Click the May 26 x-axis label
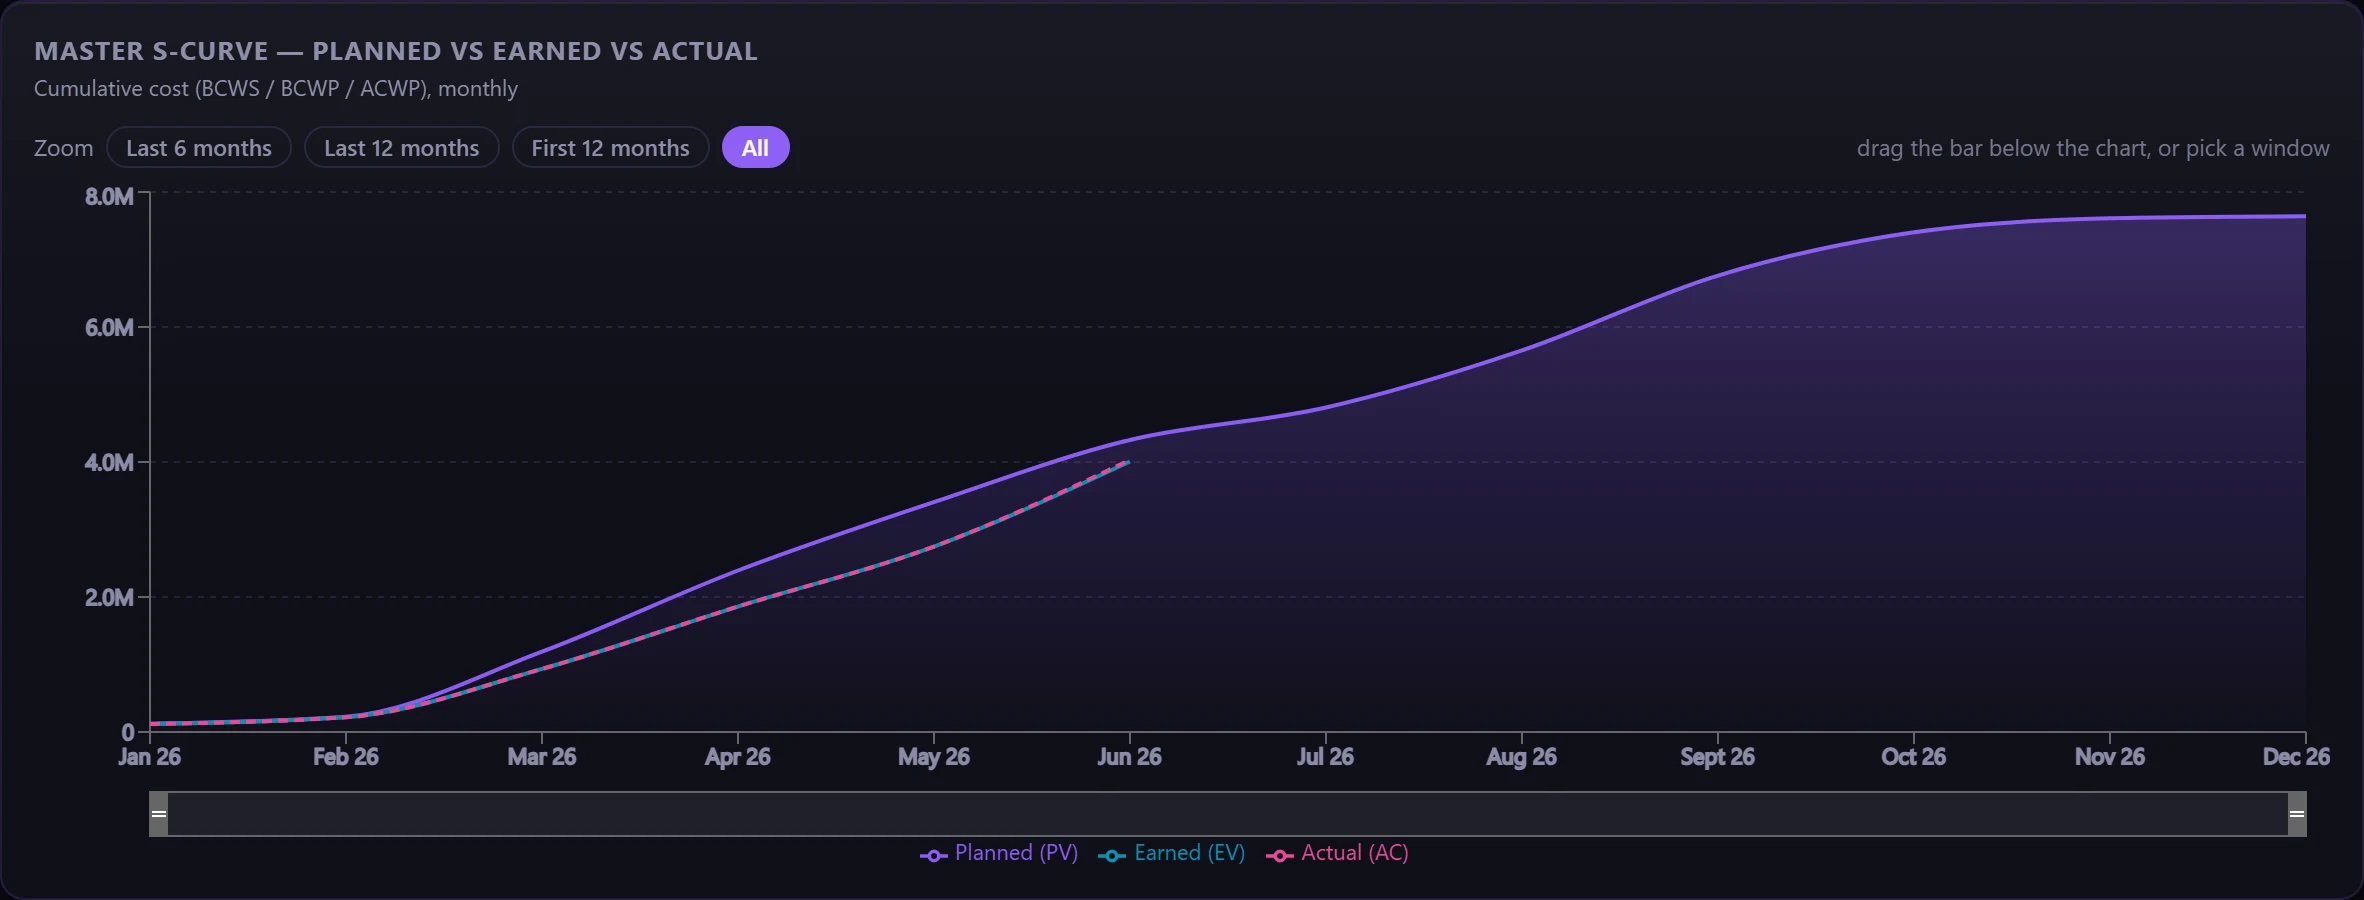 pyautogui.click(x=933, y=757)
